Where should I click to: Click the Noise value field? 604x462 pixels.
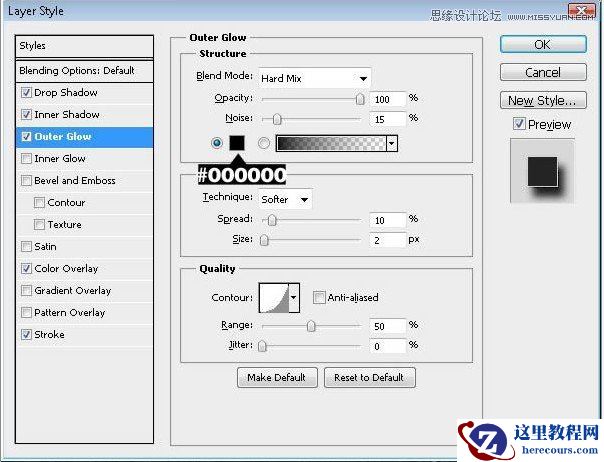[388, 119]
